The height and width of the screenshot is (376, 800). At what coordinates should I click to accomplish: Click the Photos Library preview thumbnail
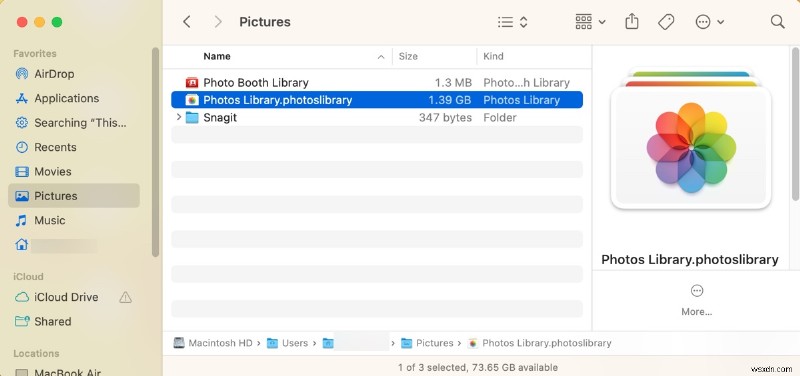[x=691, y=138]
